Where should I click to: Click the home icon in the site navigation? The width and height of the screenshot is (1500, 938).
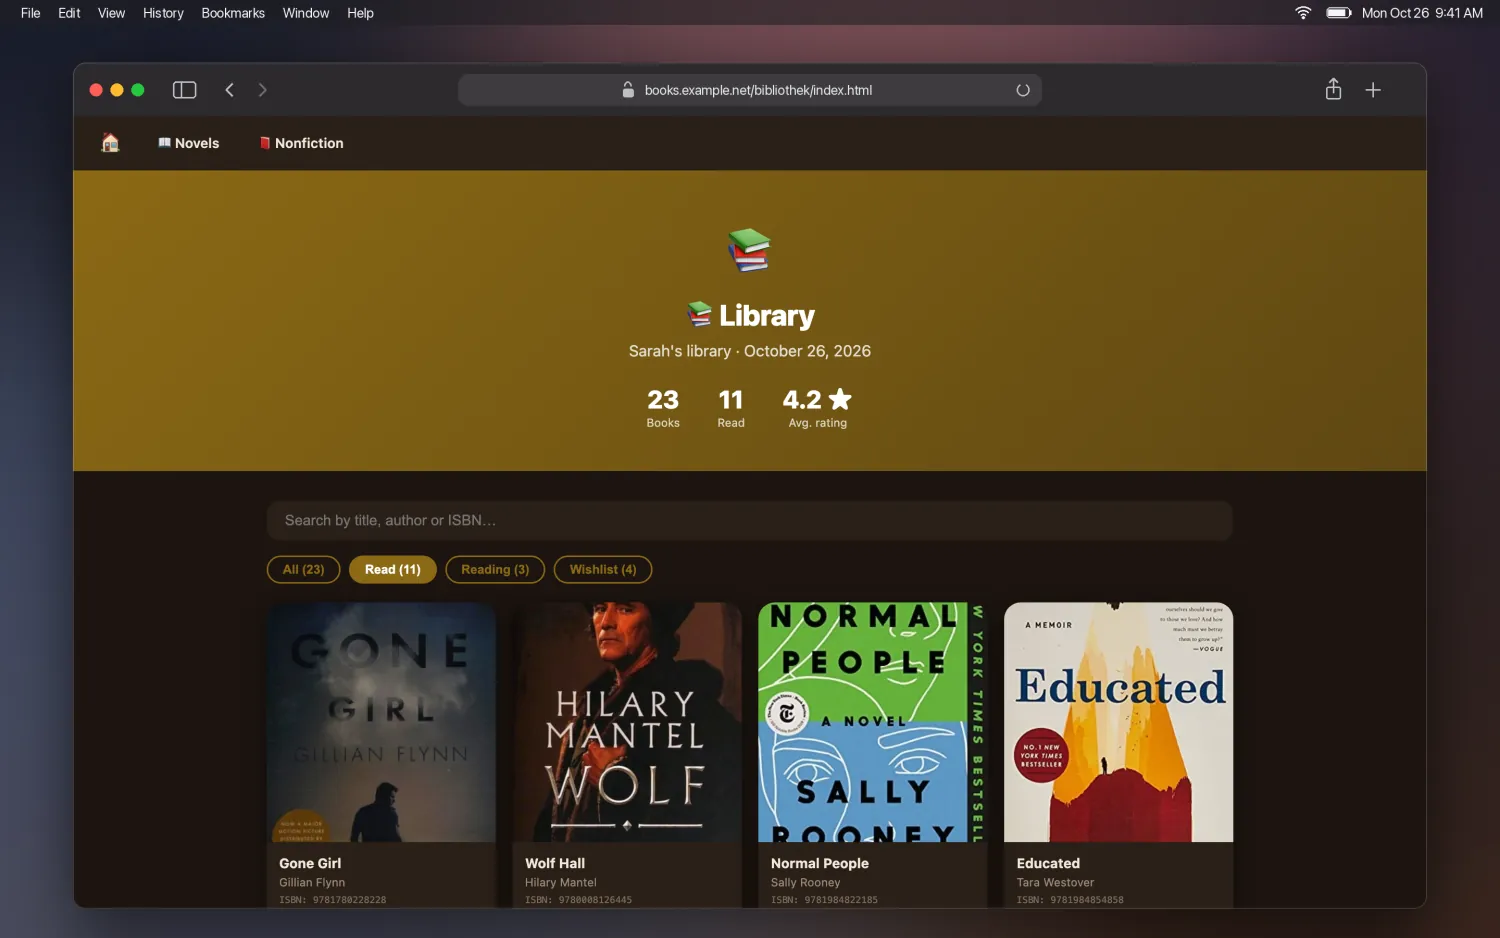pyautogui.click(x=110, y=143)
